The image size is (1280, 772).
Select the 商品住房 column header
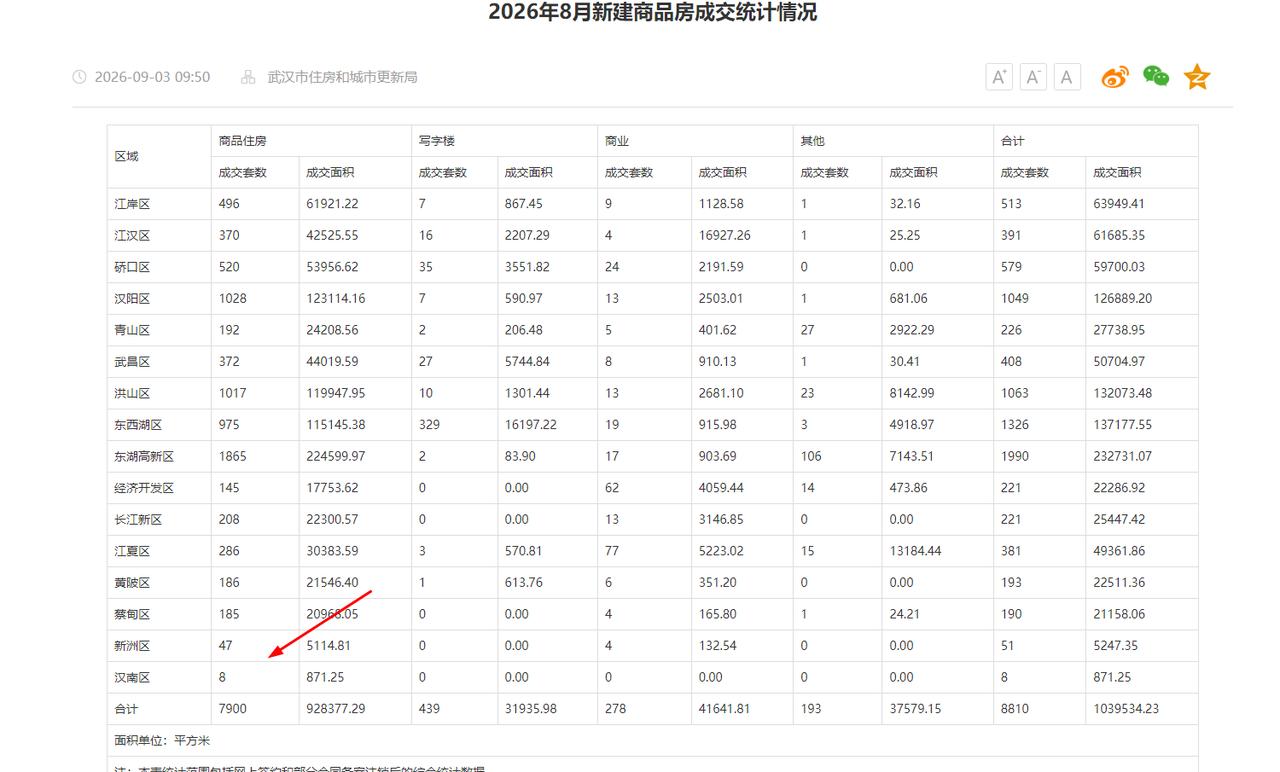click(243, 141)
